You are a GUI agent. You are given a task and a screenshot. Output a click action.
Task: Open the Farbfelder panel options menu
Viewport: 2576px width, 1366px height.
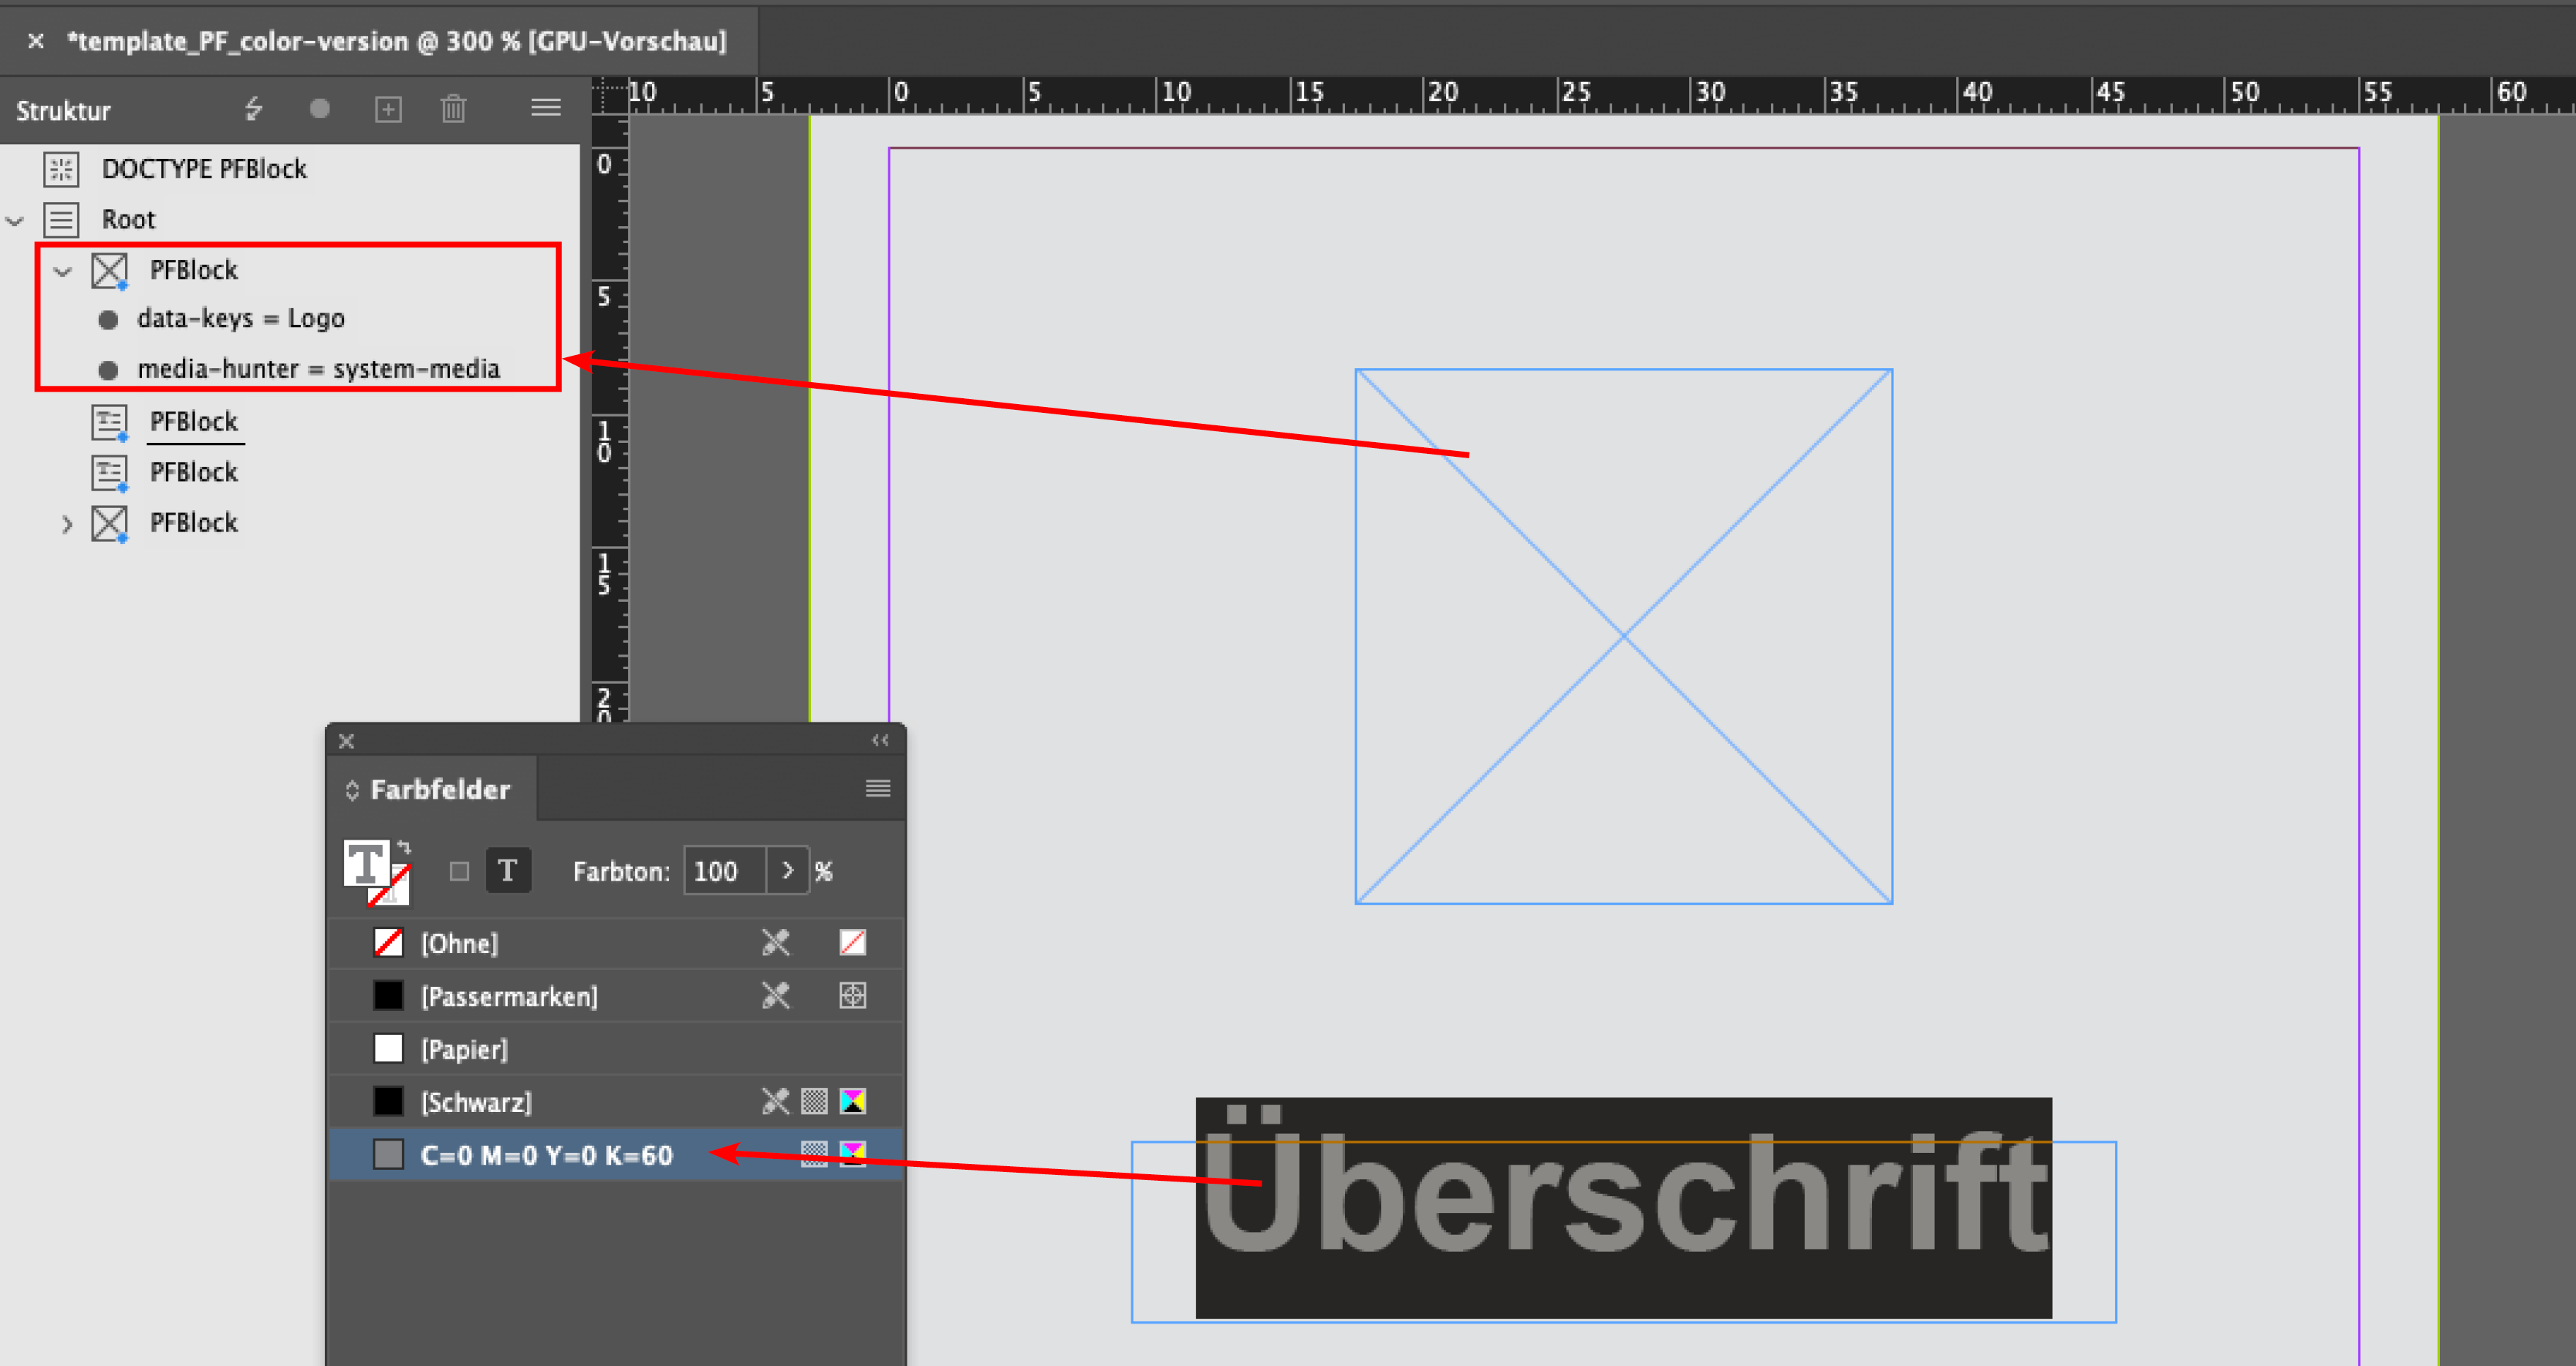coord(877,789)
